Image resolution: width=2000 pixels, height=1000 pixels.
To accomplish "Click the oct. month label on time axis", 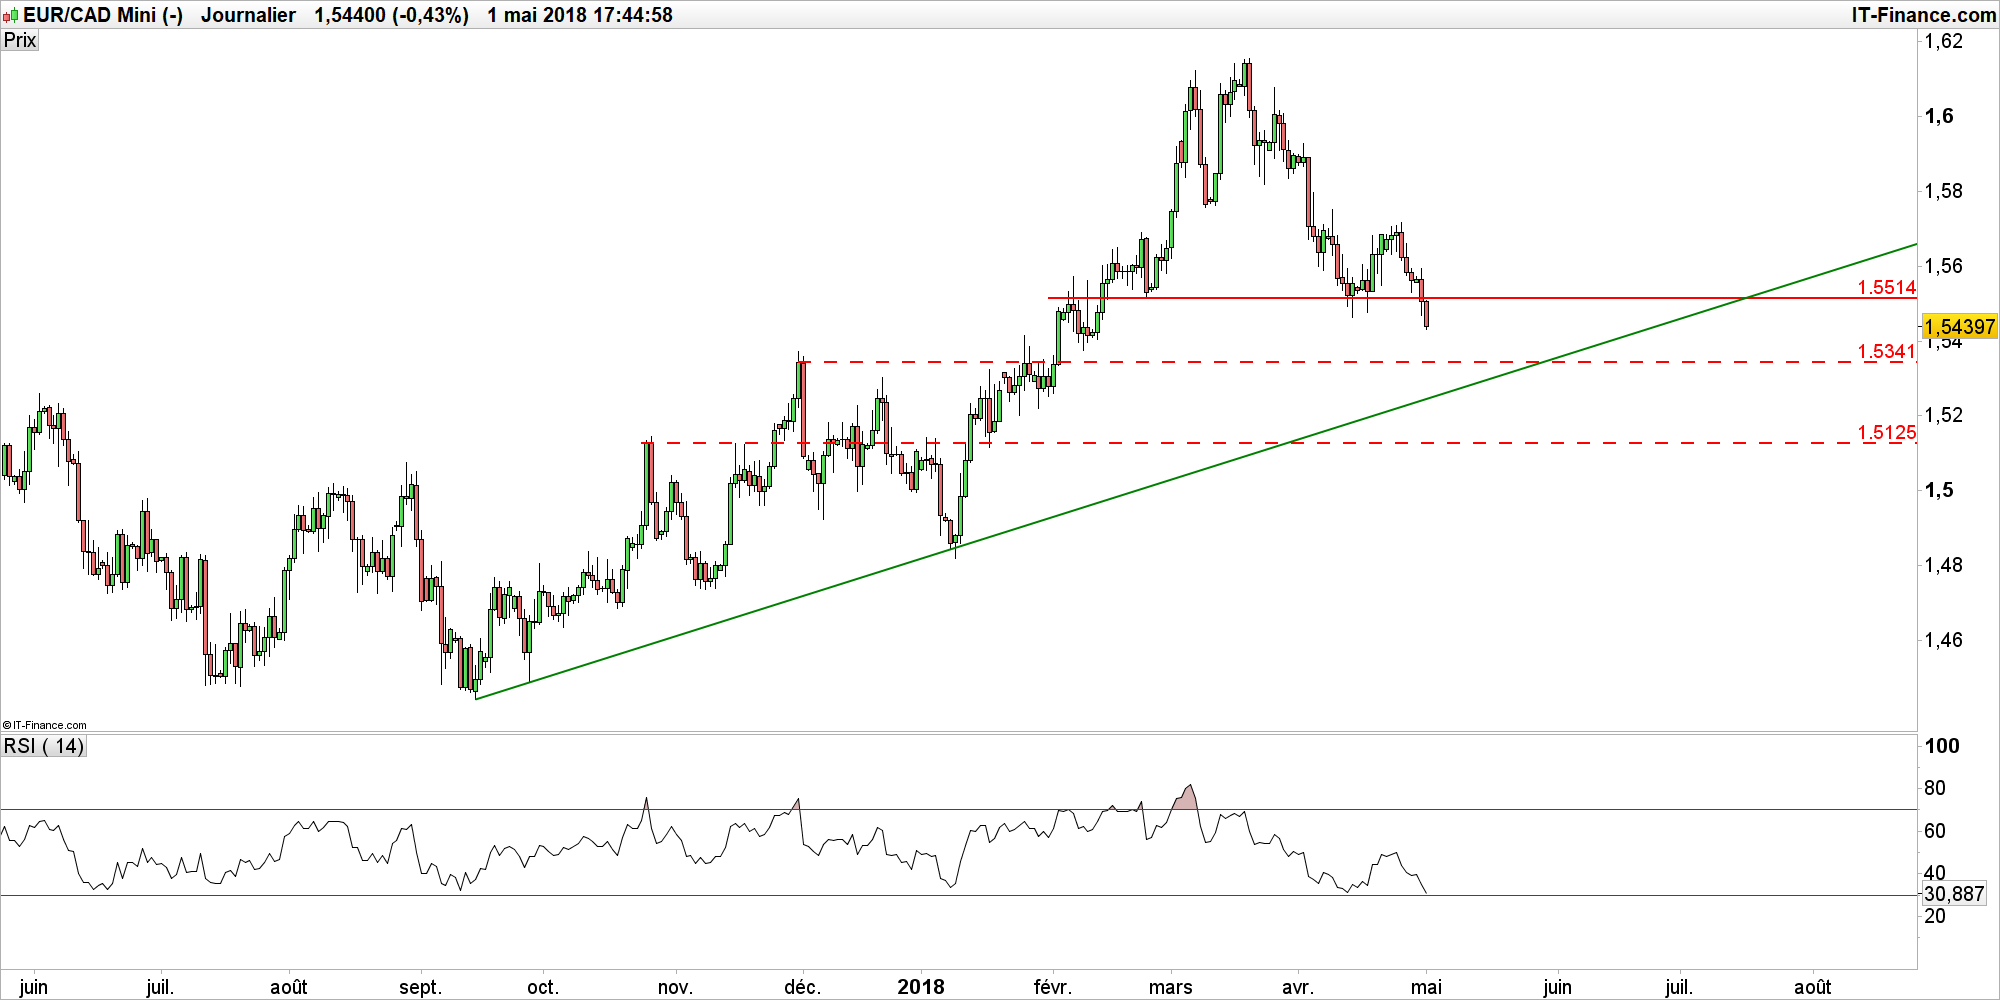I will [542, 987].
